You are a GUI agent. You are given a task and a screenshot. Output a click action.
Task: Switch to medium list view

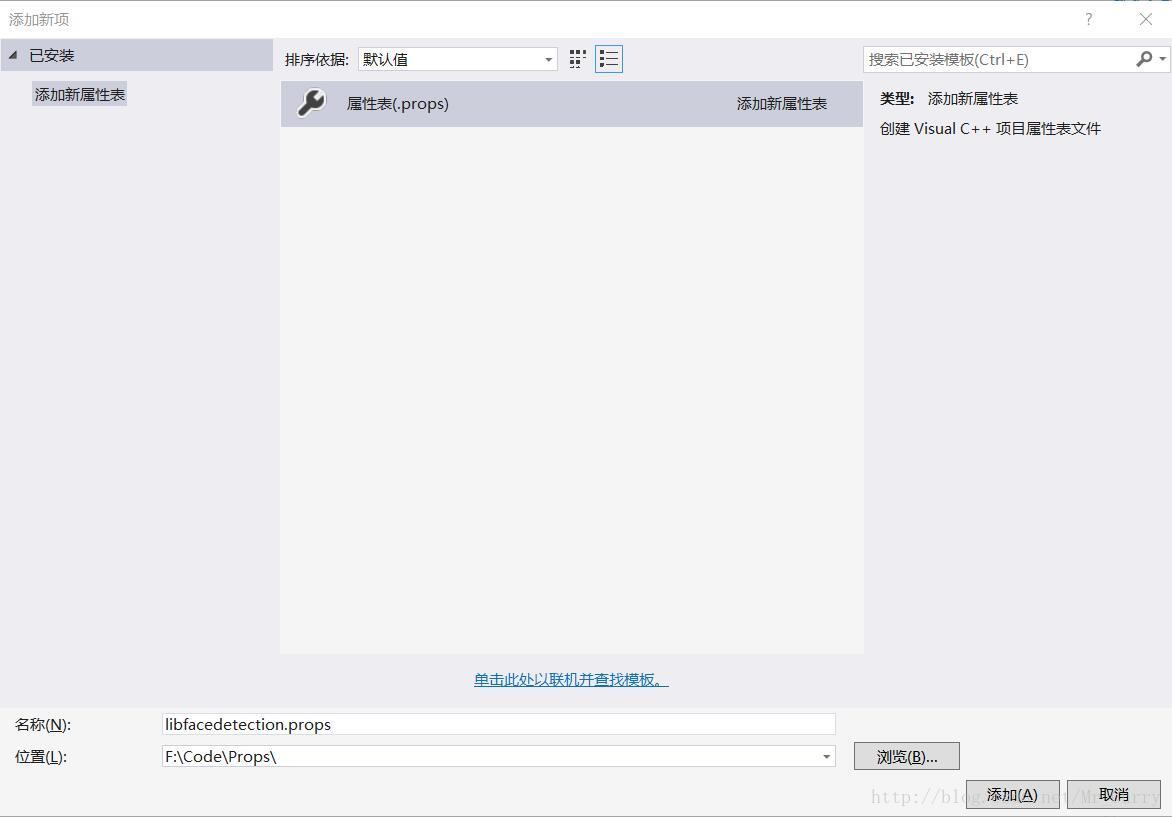point(609,59)
